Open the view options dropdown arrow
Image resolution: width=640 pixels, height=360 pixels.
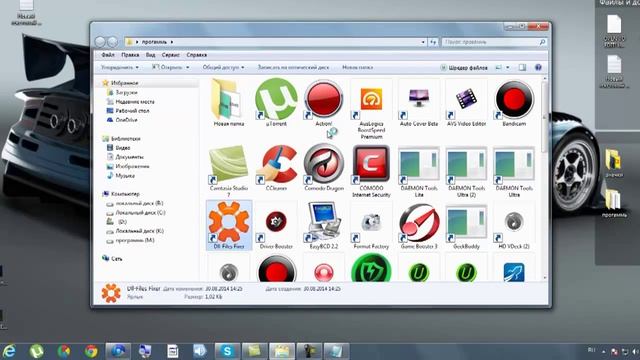pyautogui.click(x=508, y=67)
